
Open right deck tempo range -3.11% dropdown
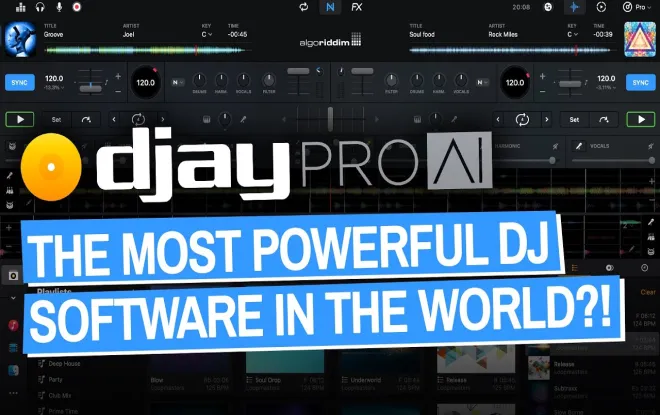coord(606,88)
